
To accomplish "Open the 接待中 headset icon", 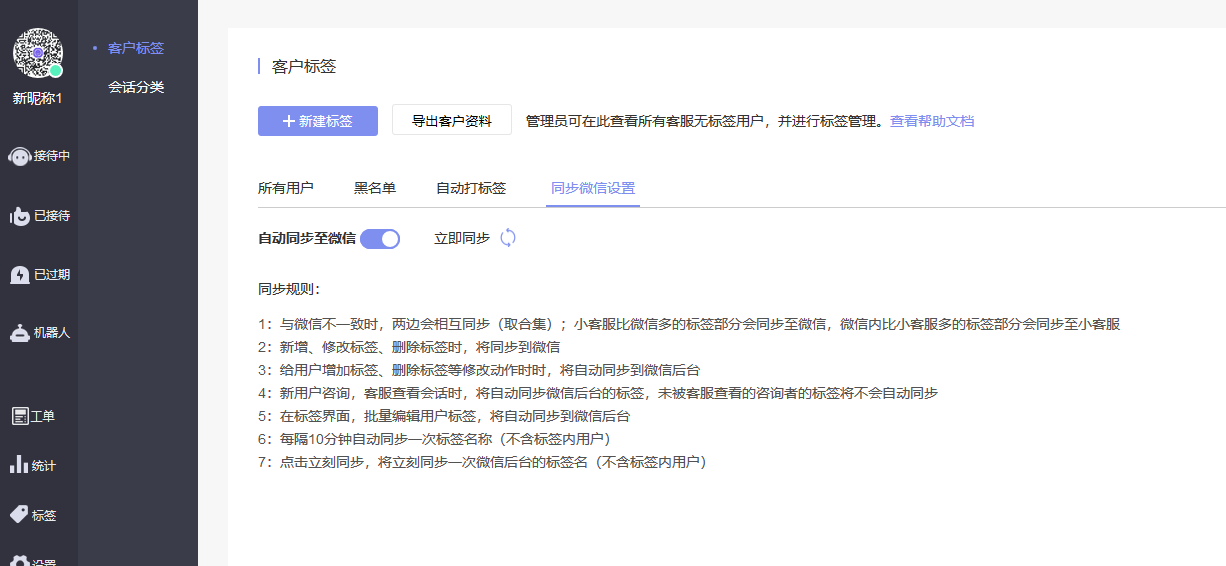I will coord(19,156).
